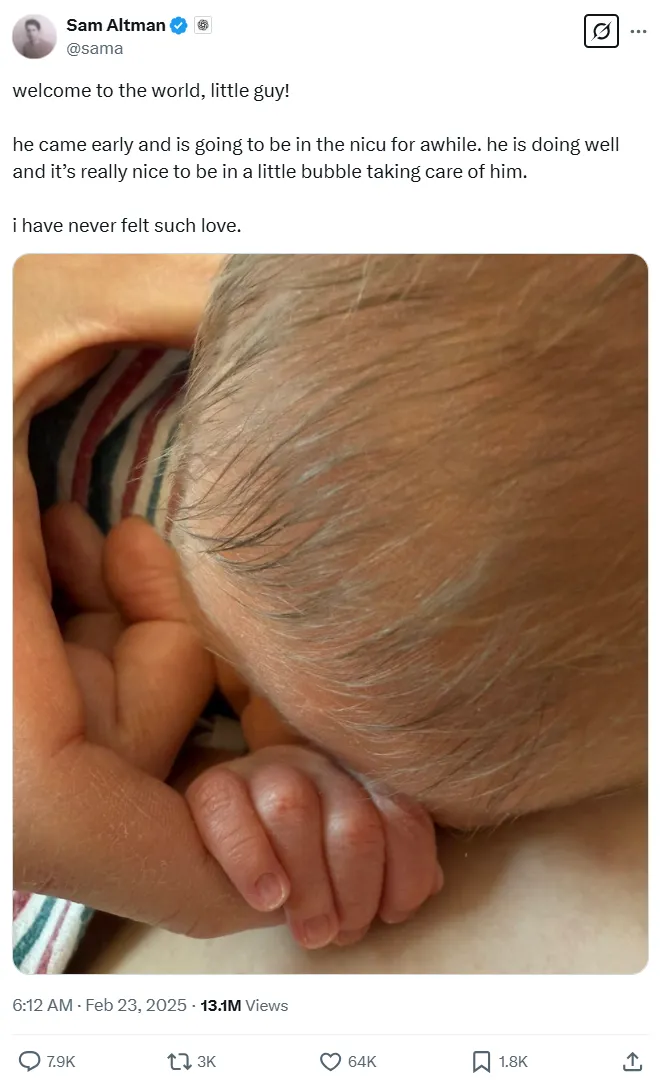The width and height of the screenshot is (660, 1086).
Task: Click the 64K likes count
Action: (362, 1062)
